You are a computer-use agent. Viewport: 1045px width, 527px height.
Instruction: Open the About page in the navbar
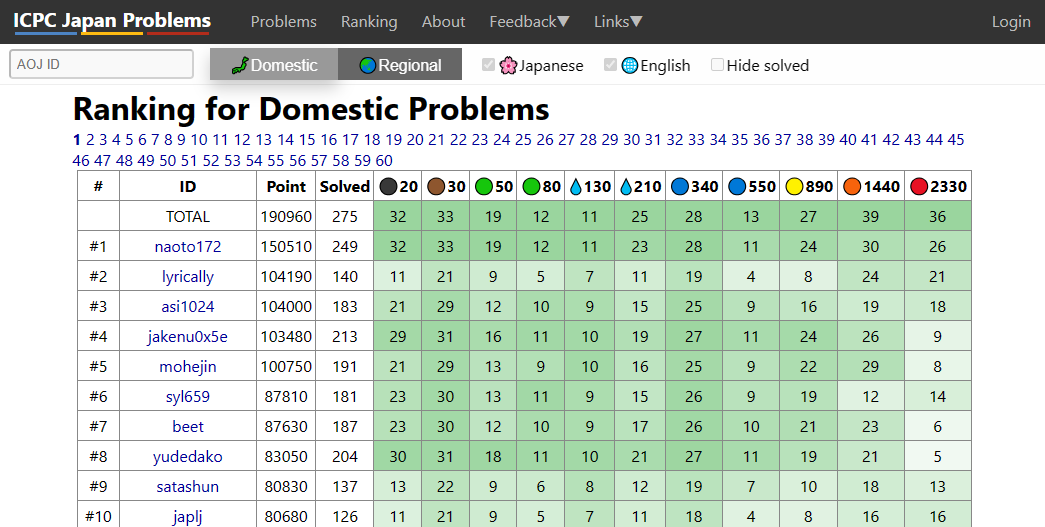[443, 22]
